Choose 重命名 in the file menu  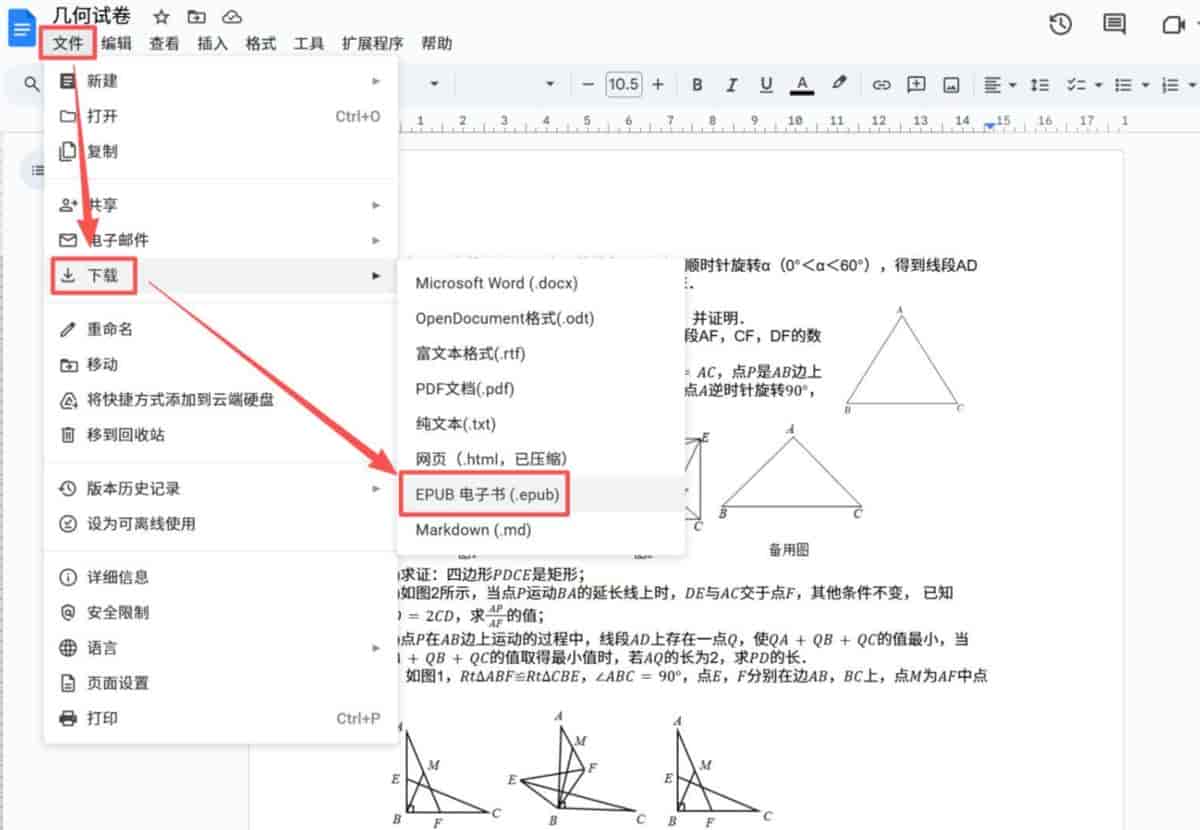(x=221, y=329)
